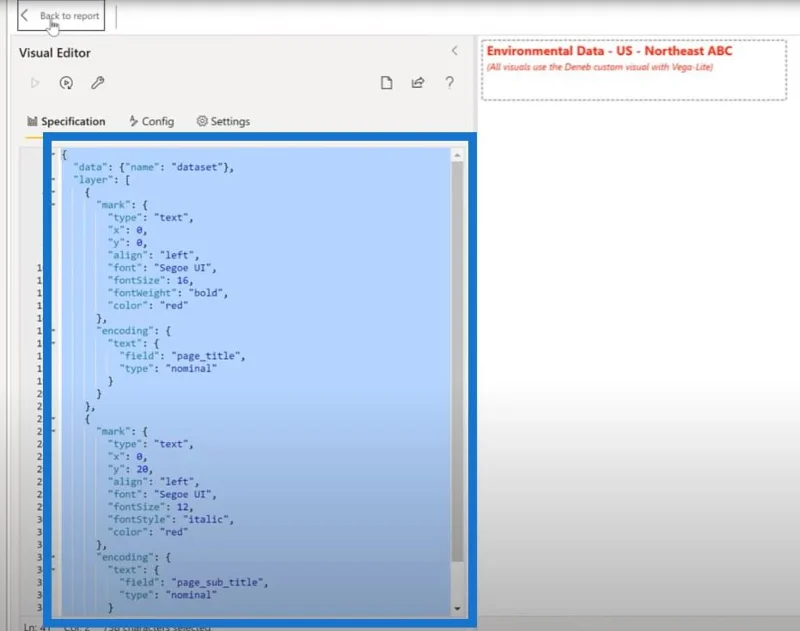The height and width of the screenshot is (631, 800).
Task: Collapse the first "encoding" block fold marker
Action: (x=53, y=331)
